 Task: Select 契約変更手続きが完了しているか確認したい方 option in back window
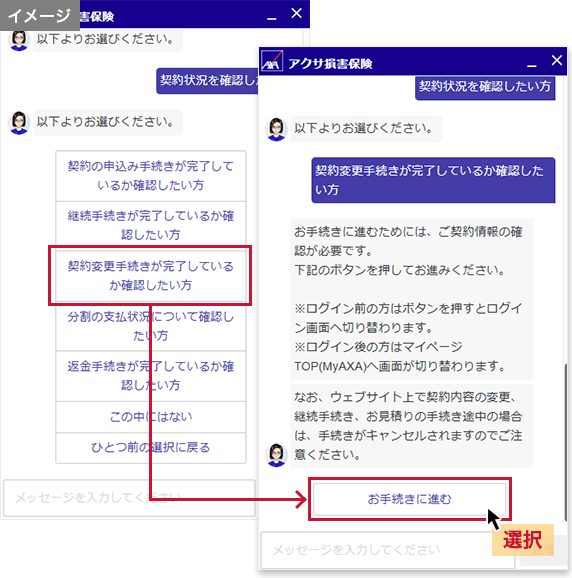point(150,275)
